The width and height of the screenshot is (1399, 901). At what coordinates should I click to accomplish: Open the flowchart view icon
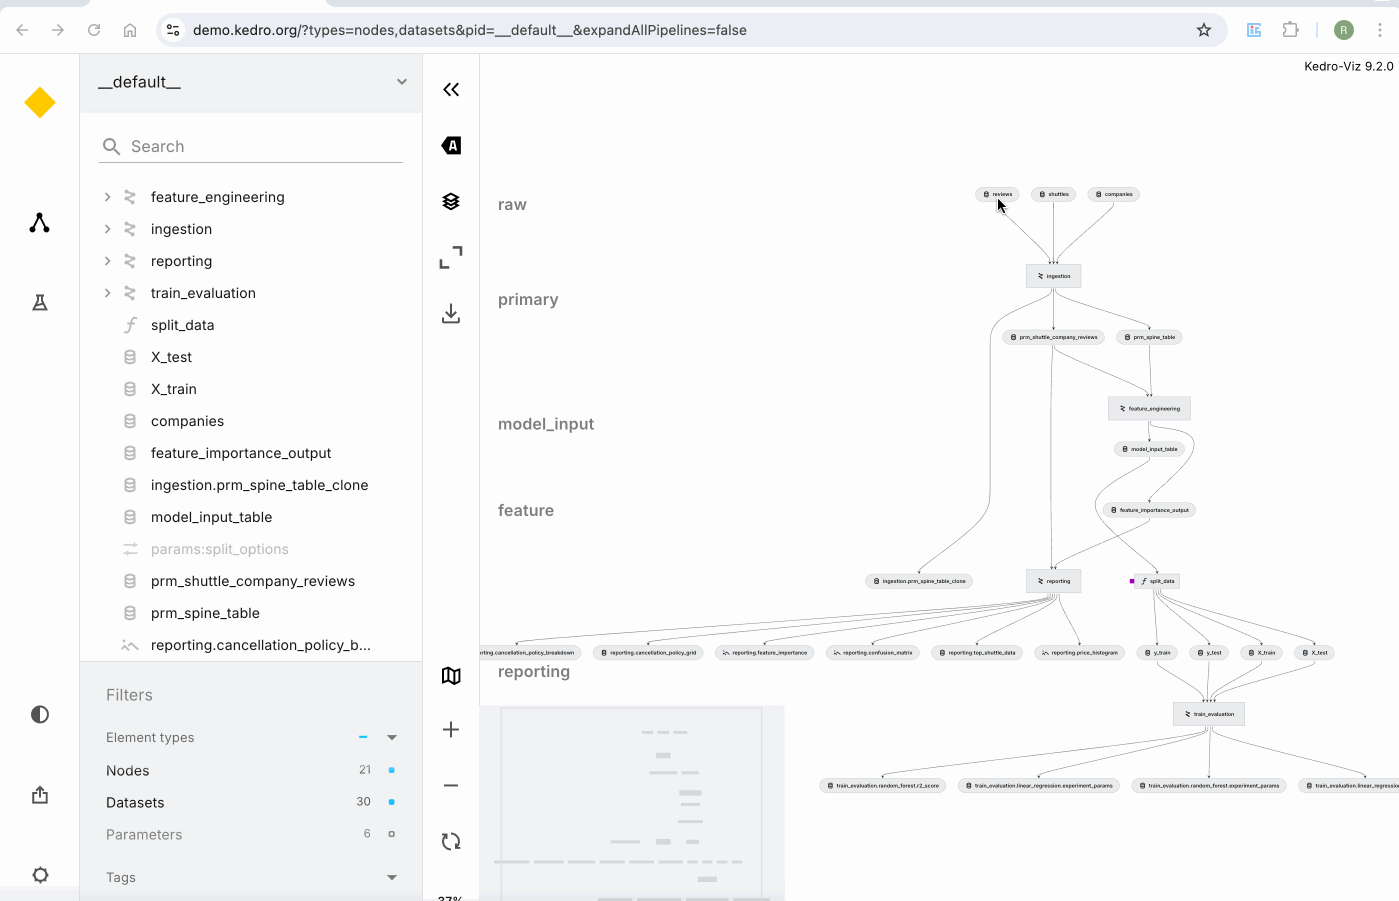[40, 223]
